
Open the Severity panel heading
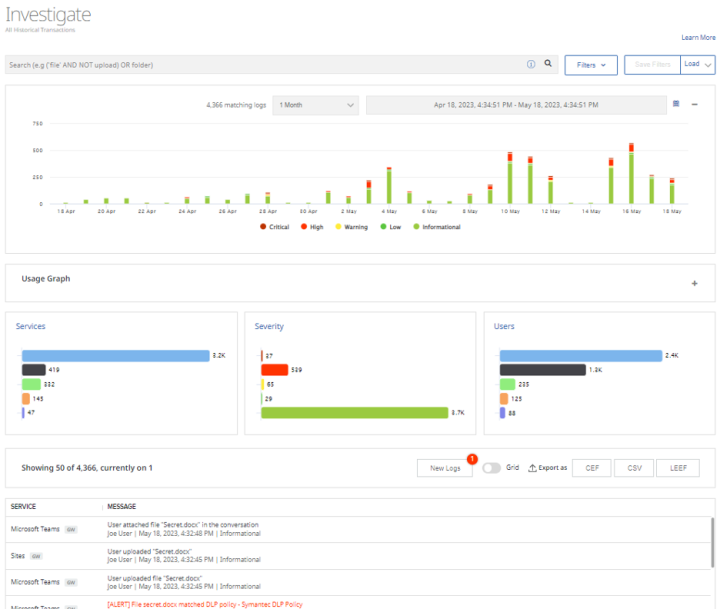coord(269,326)
